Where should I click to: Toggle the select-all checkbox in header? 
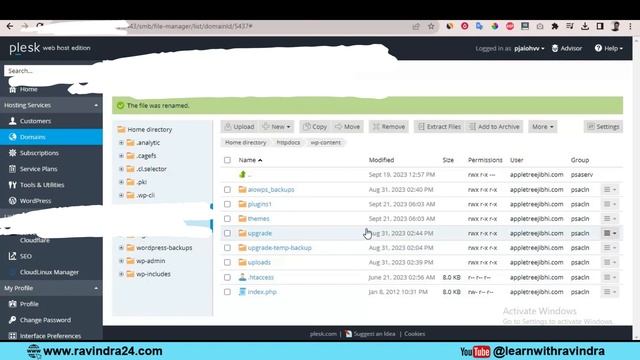pyautogui.click(x=227, y=160)
